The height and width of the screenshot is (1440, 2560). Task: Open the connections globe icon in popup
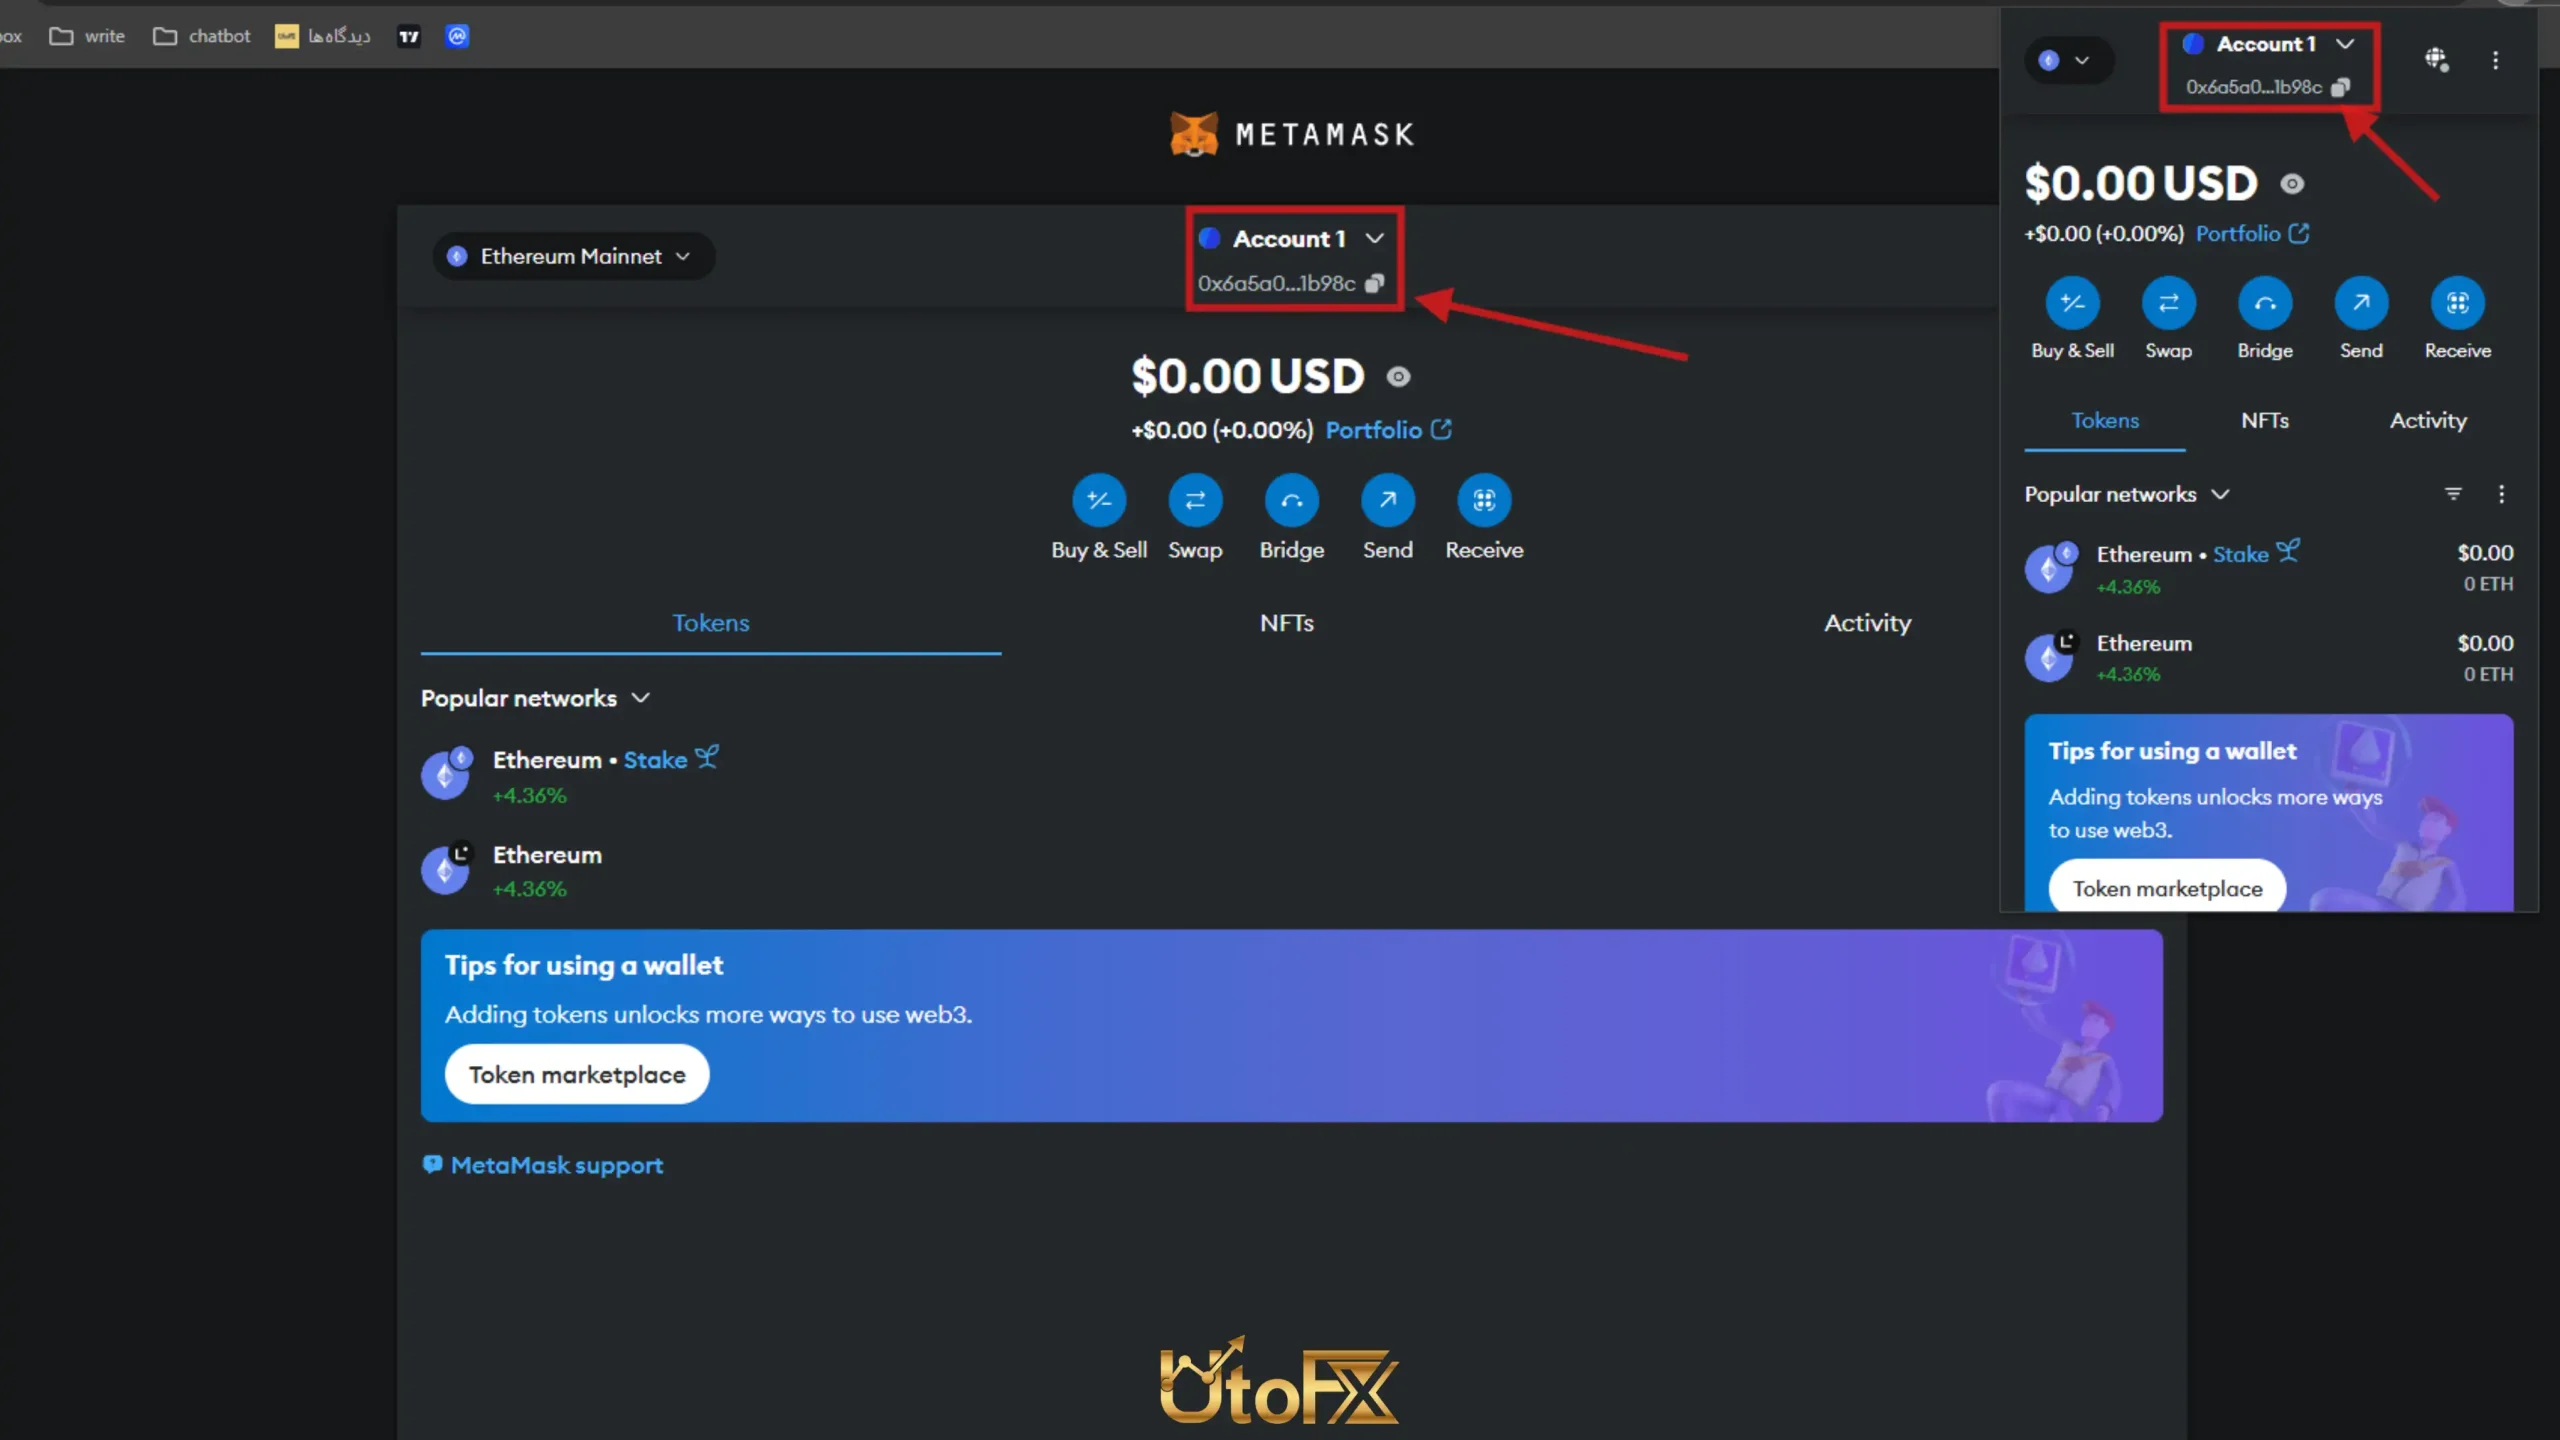point(2436,60)
